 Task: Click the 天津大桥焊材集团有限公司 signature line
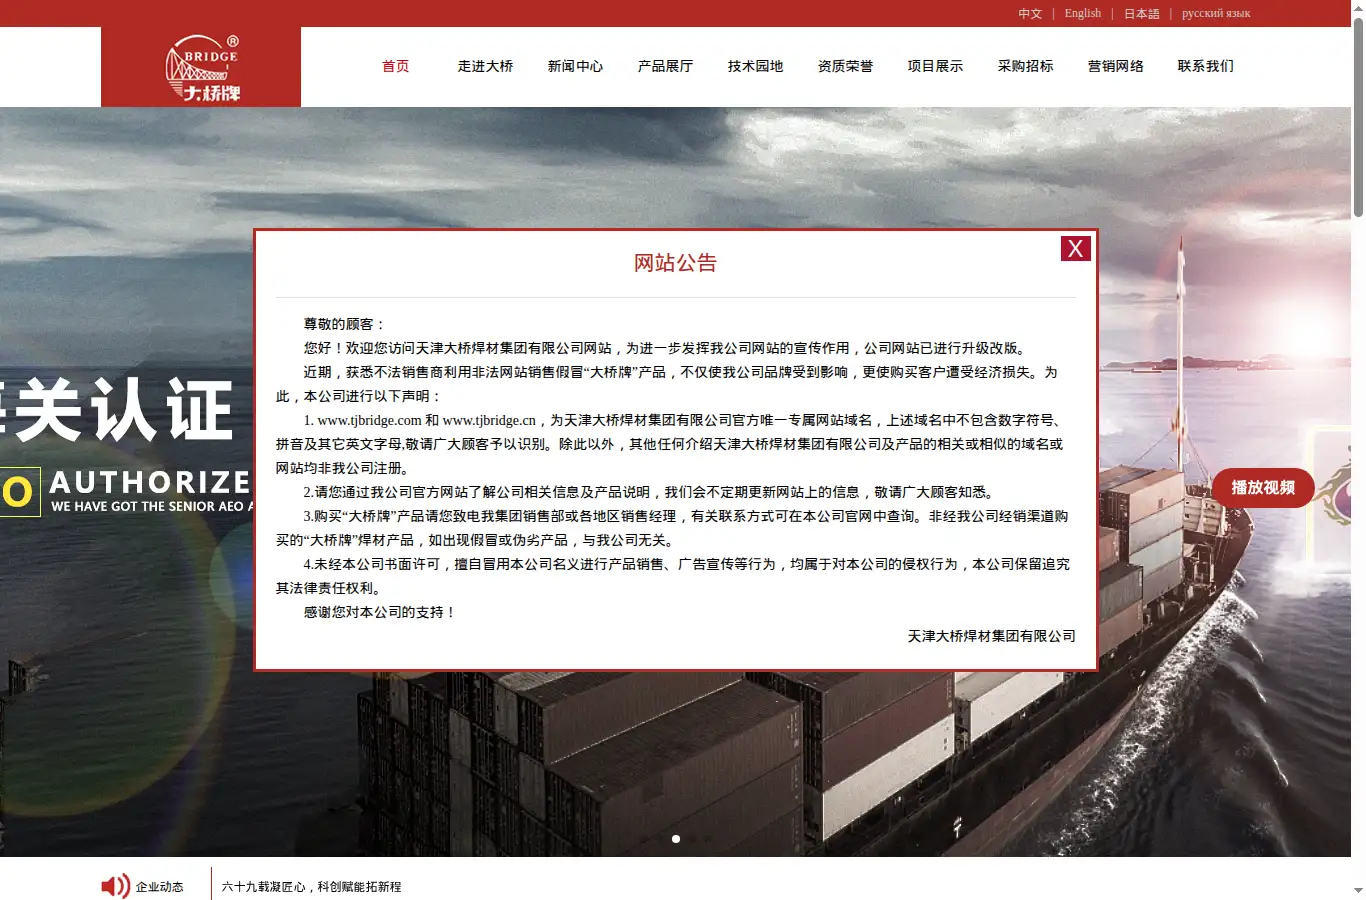992,636
